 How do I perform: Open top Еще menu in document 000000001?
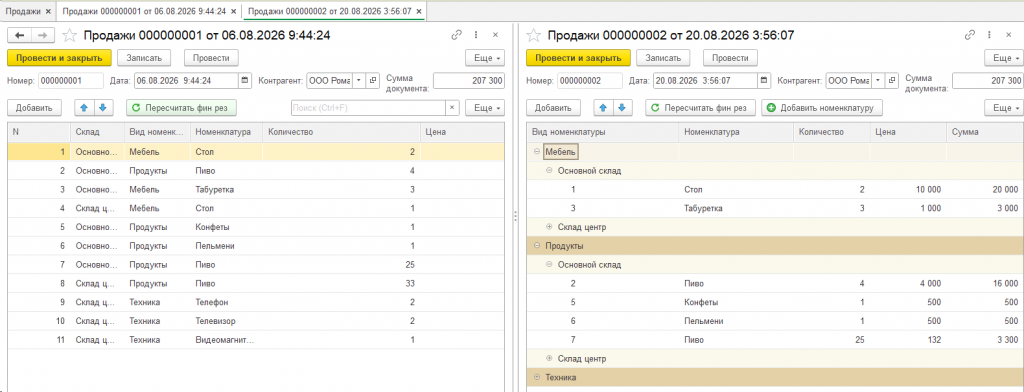tap(485, 58)
